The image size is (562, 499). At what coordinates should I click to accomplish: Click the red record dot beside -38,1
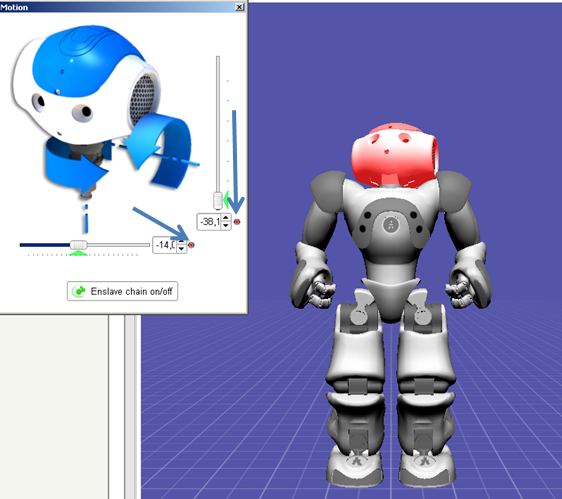tap(237, 222)
